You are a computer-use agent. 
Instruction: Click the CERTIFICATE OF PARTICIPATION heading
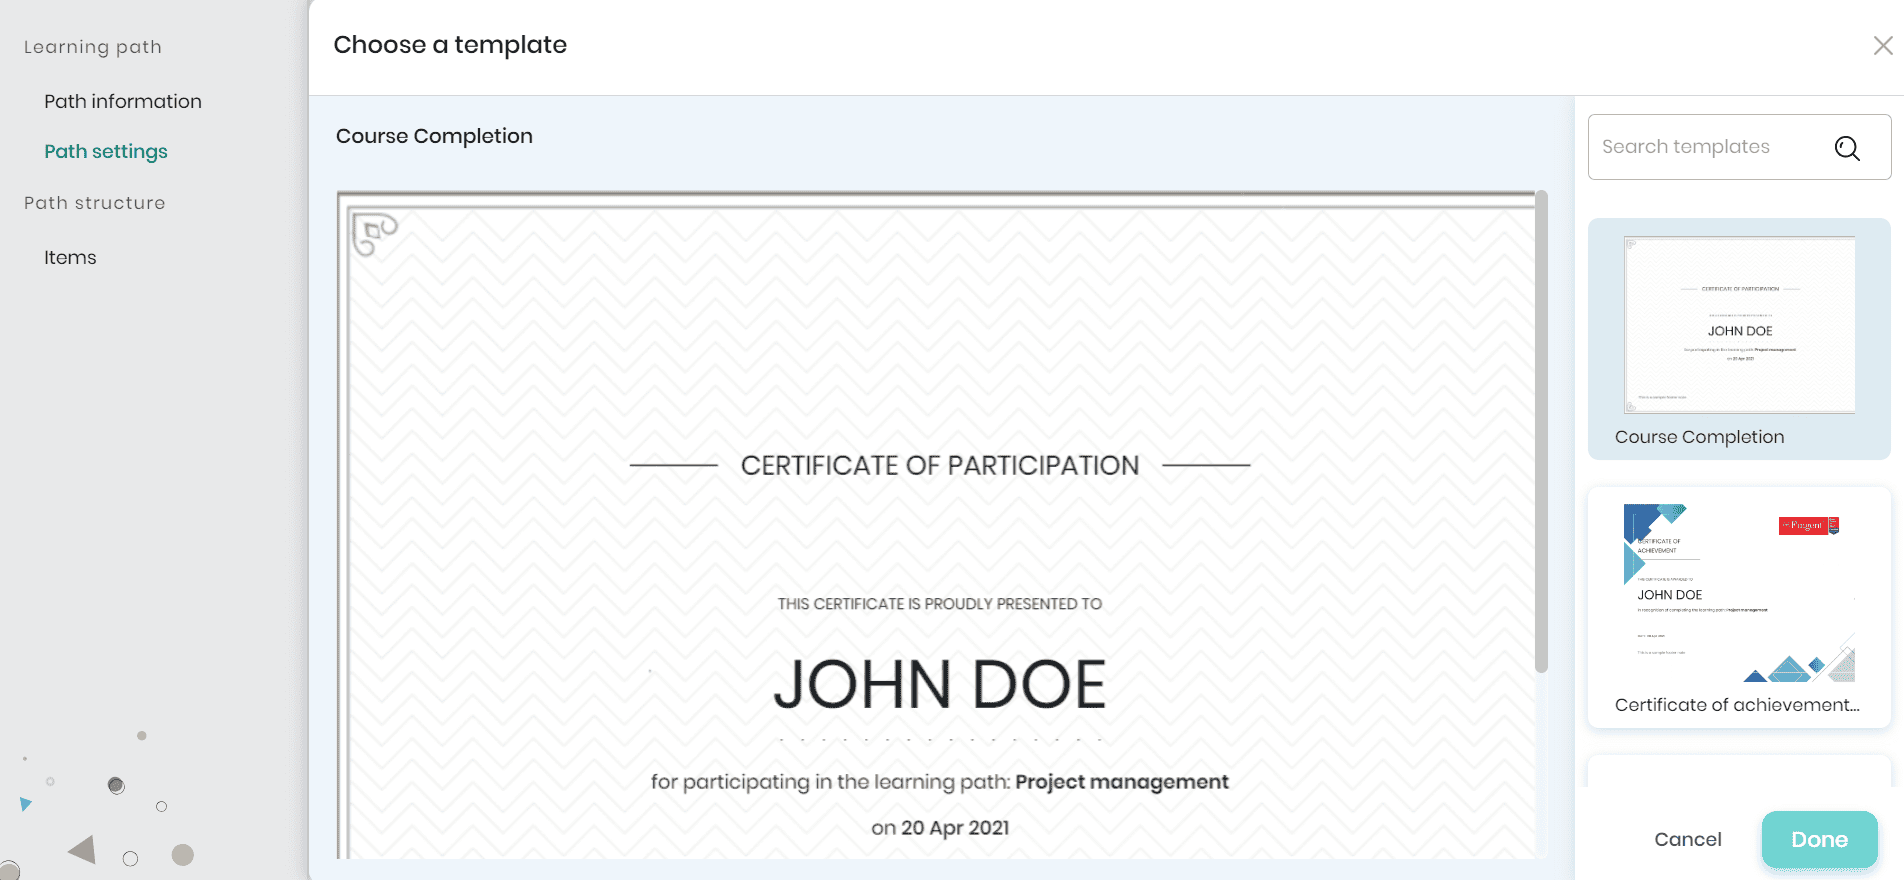pyautogui.click(x=939, y=466)
